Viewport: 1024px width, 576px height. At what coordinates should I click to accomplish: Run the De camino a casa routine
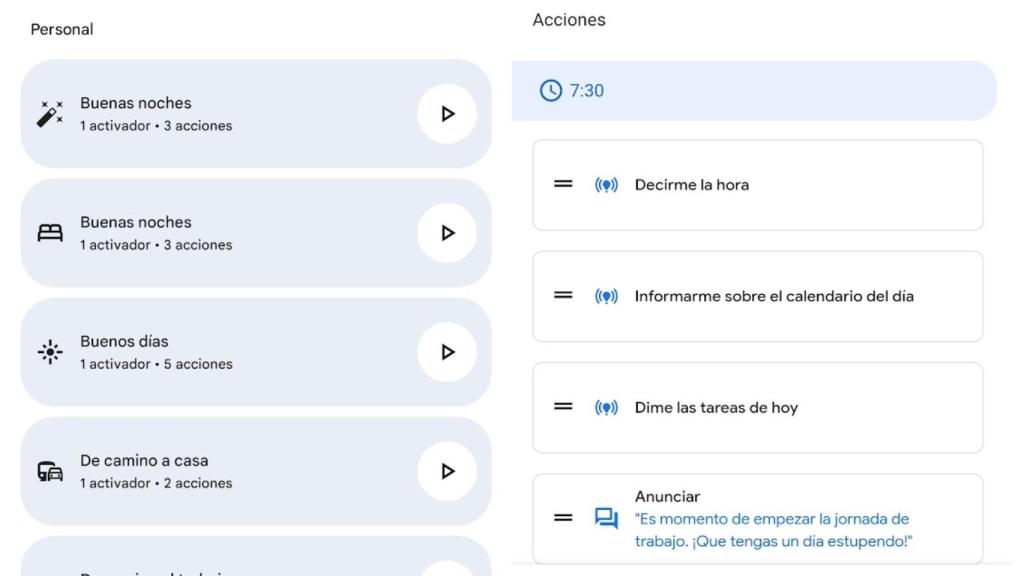pyautogui.click(x=447, y=471)
